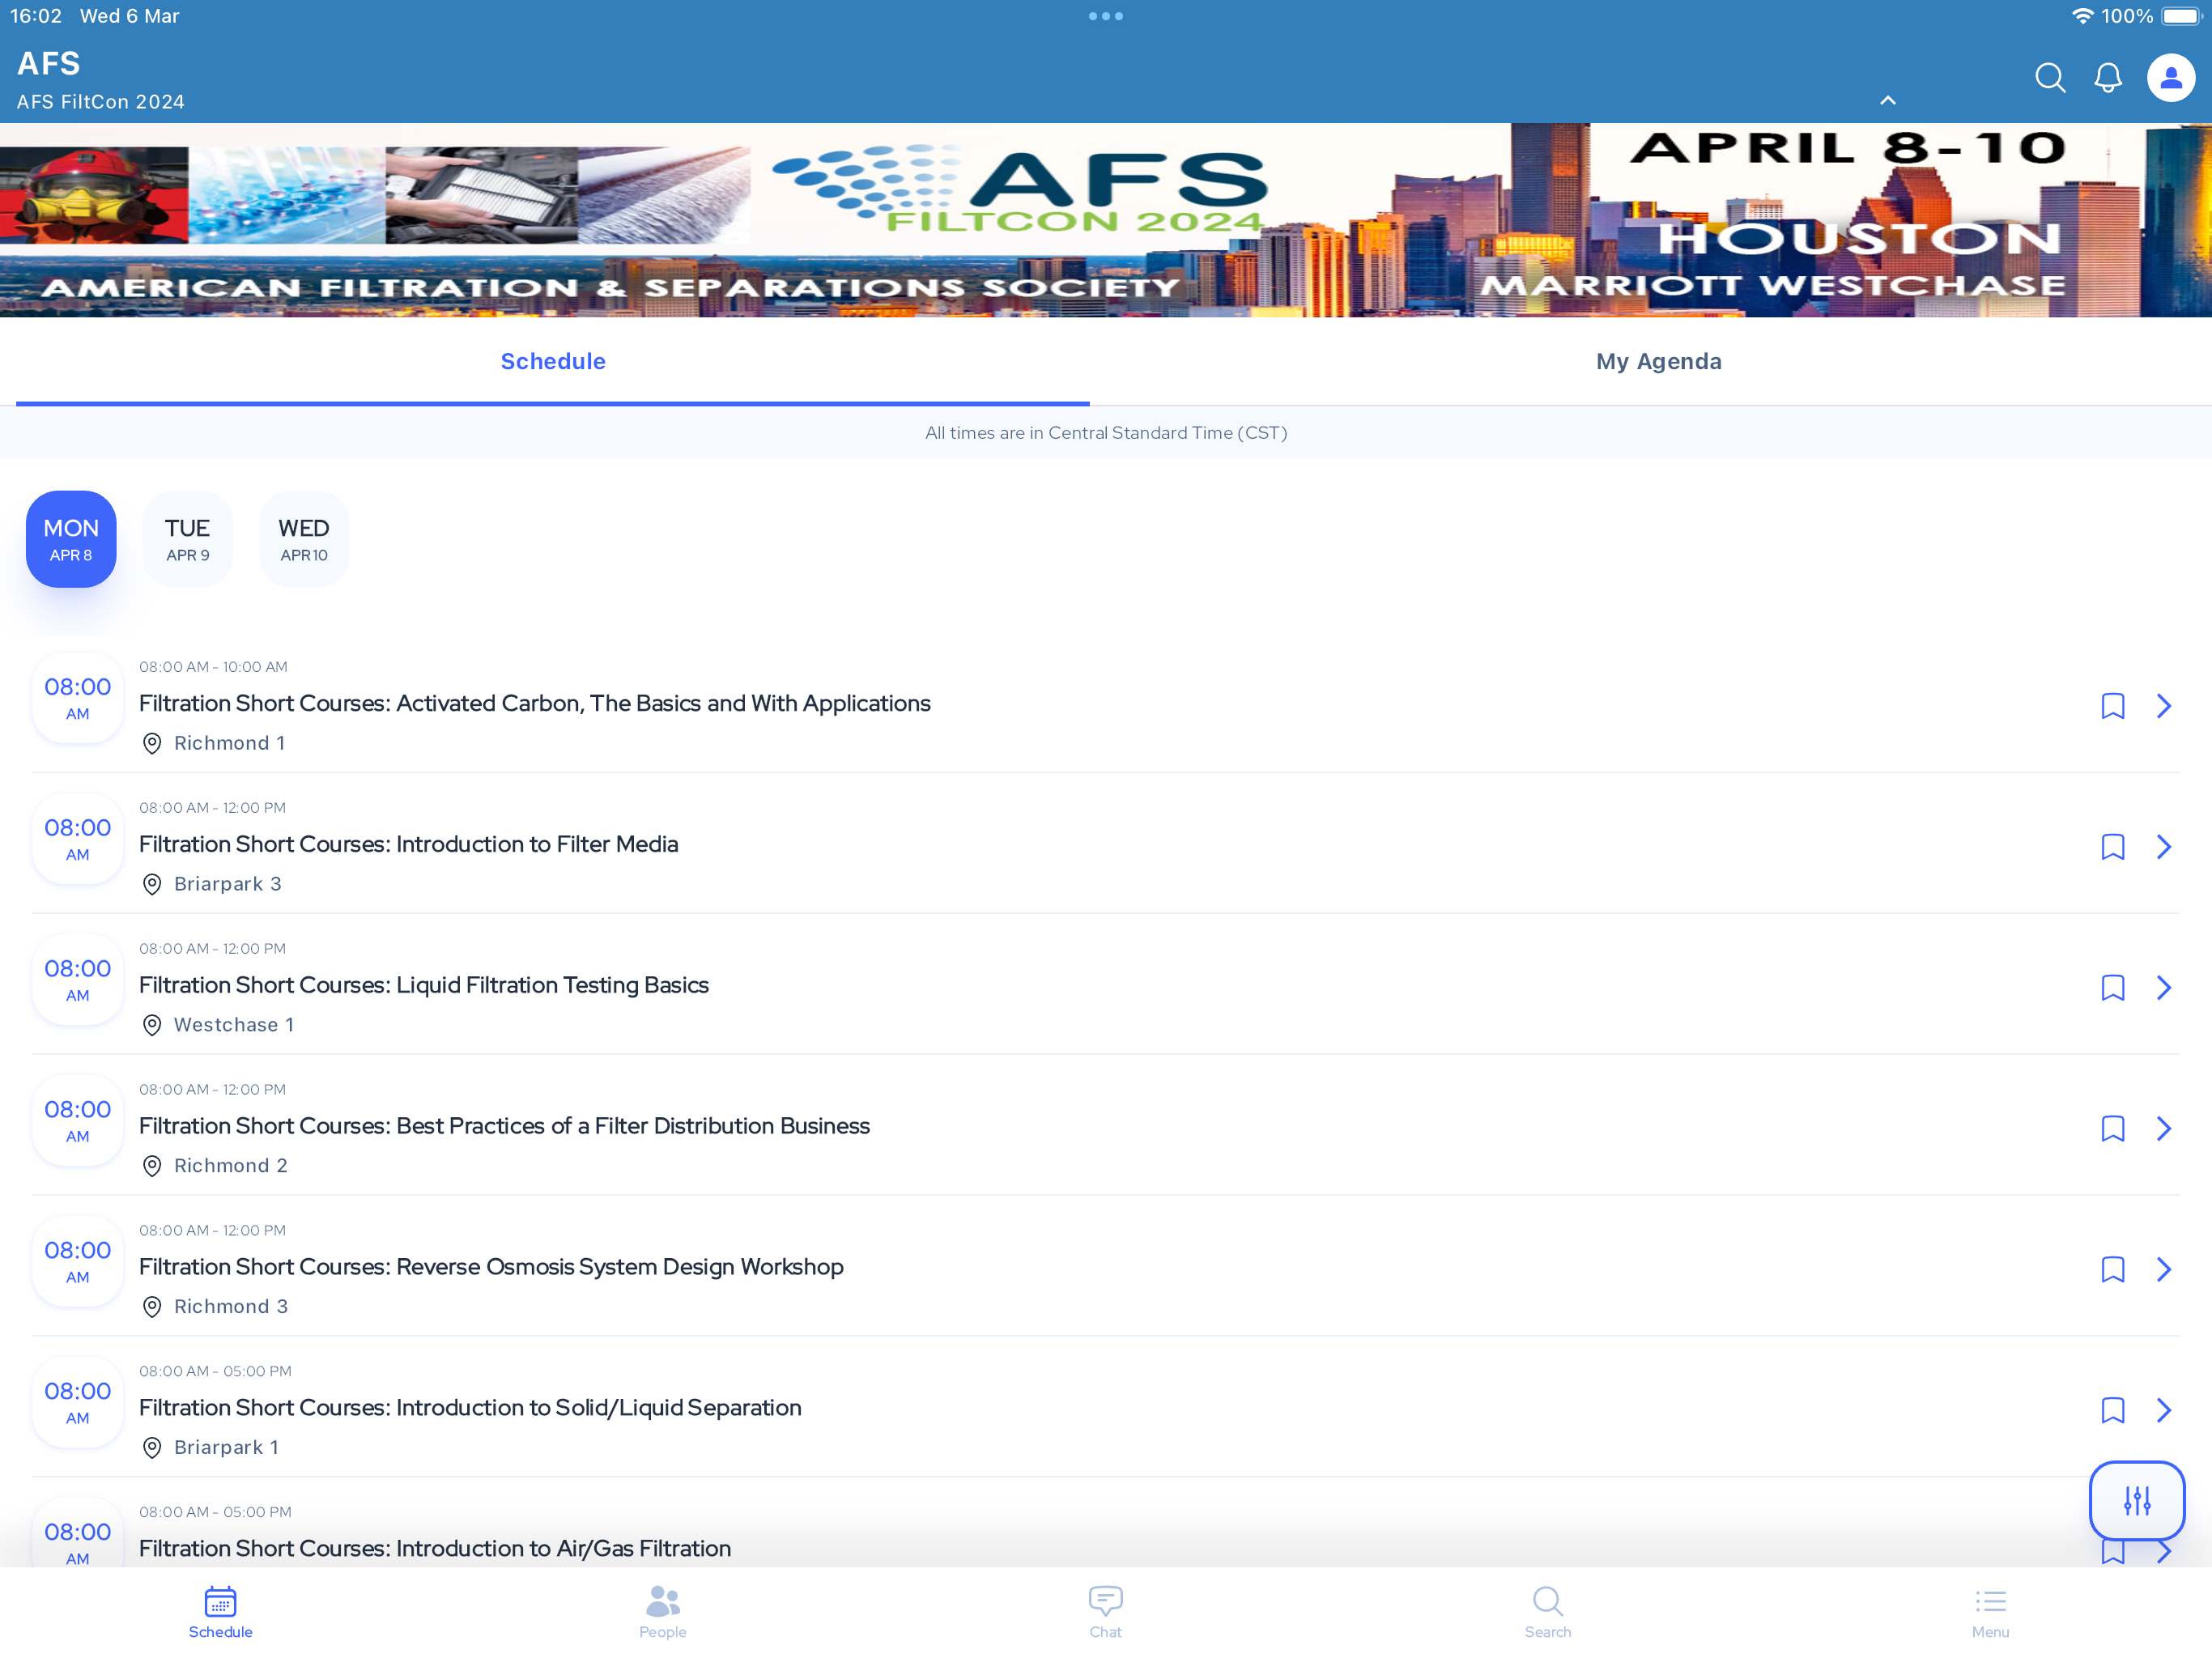Tap the three-dot multitasking indicator at top
Screen dimensions: 2212x1658
tap(1106, 16)
